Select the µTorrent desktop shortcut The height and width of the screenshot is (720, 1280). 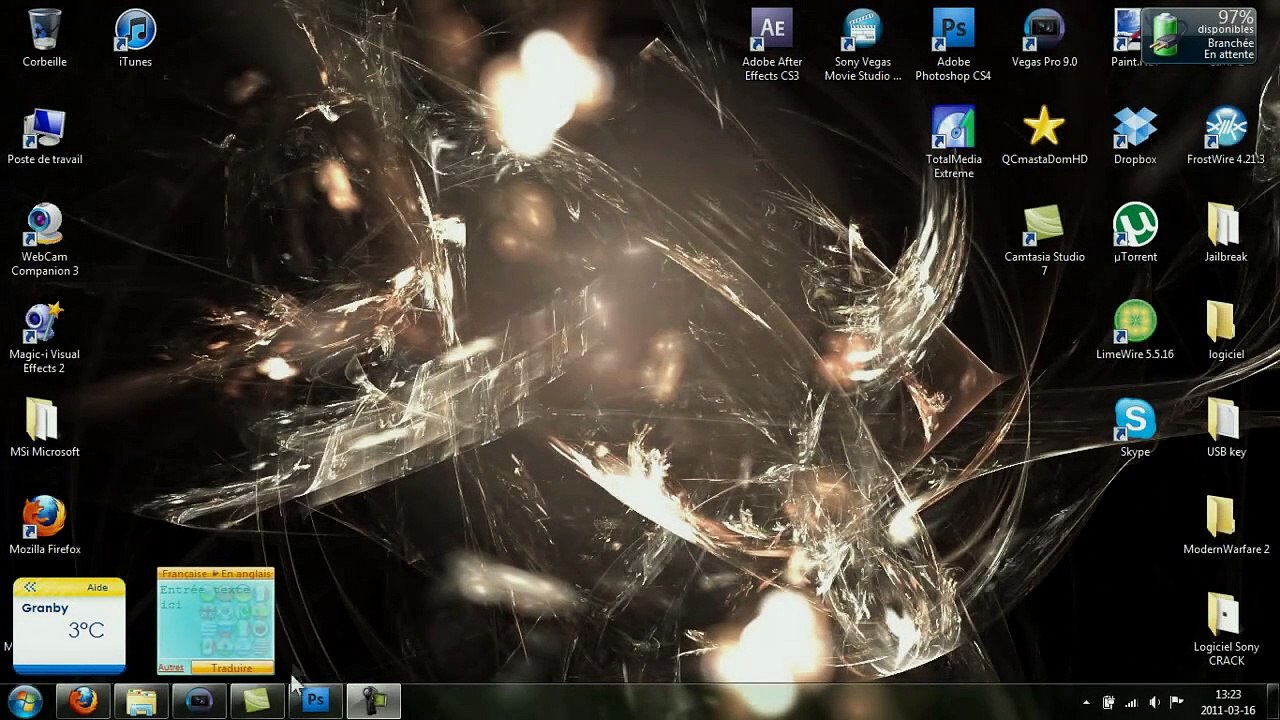click(x=1135, y=233)
